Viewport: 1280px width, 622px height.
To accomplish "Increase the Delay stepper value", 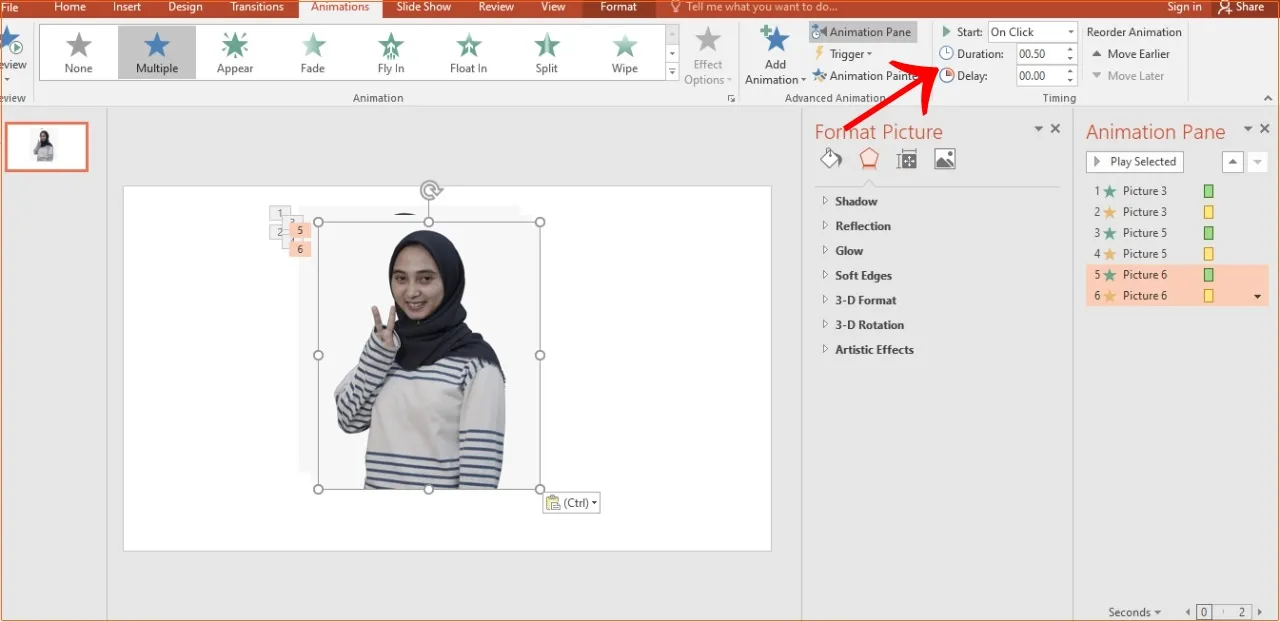I will (1070, 71).
